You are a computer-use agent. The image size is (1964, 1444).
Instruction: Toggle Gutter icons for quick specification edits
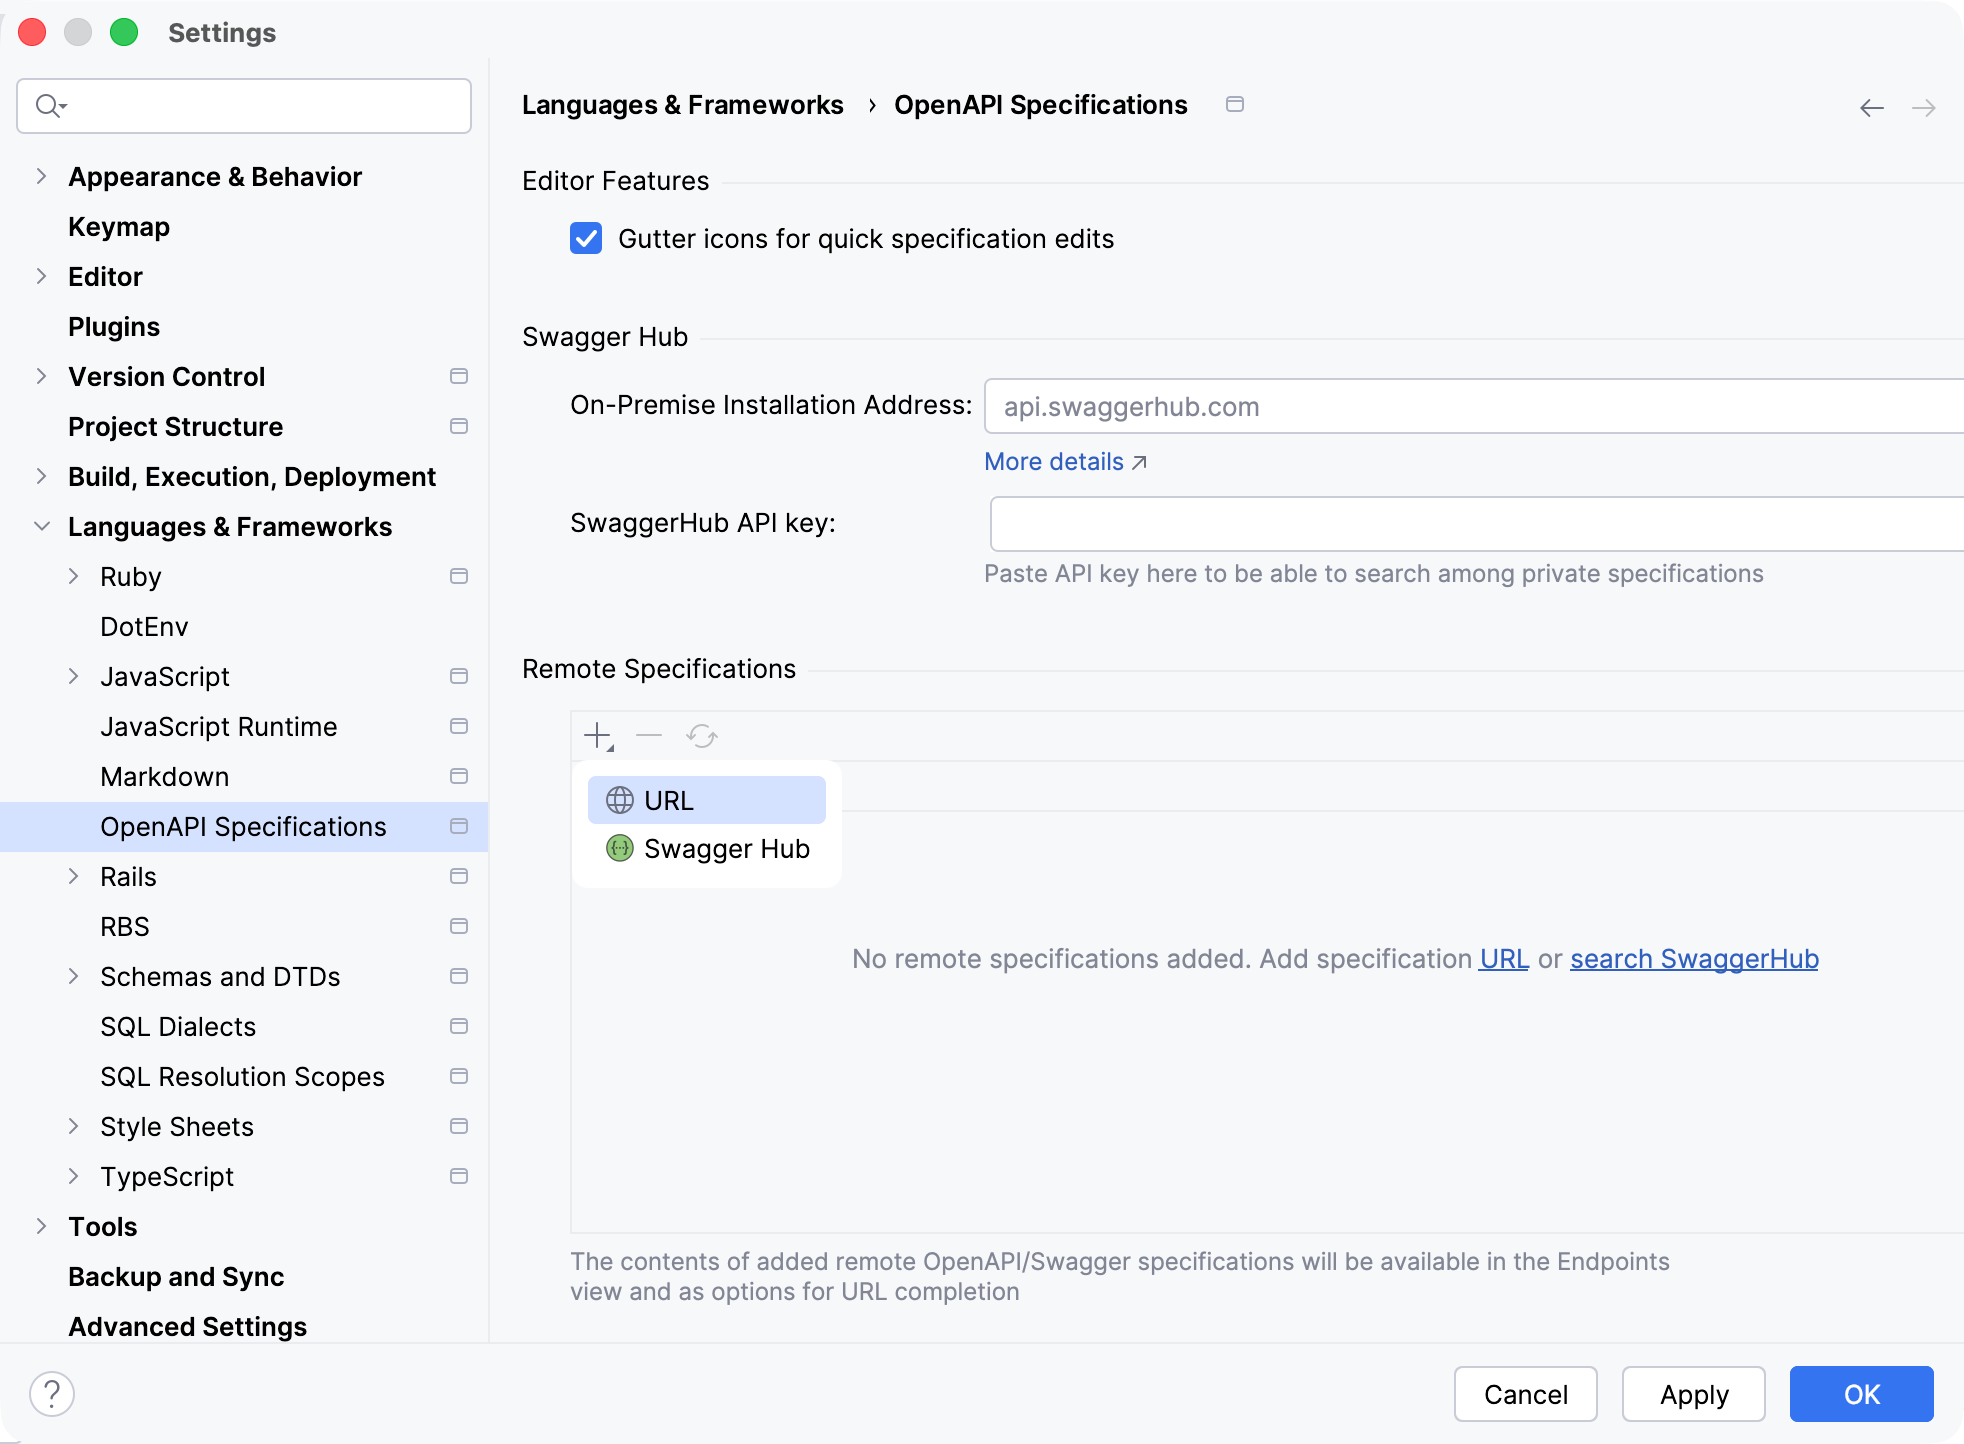[x=586, y=239]
